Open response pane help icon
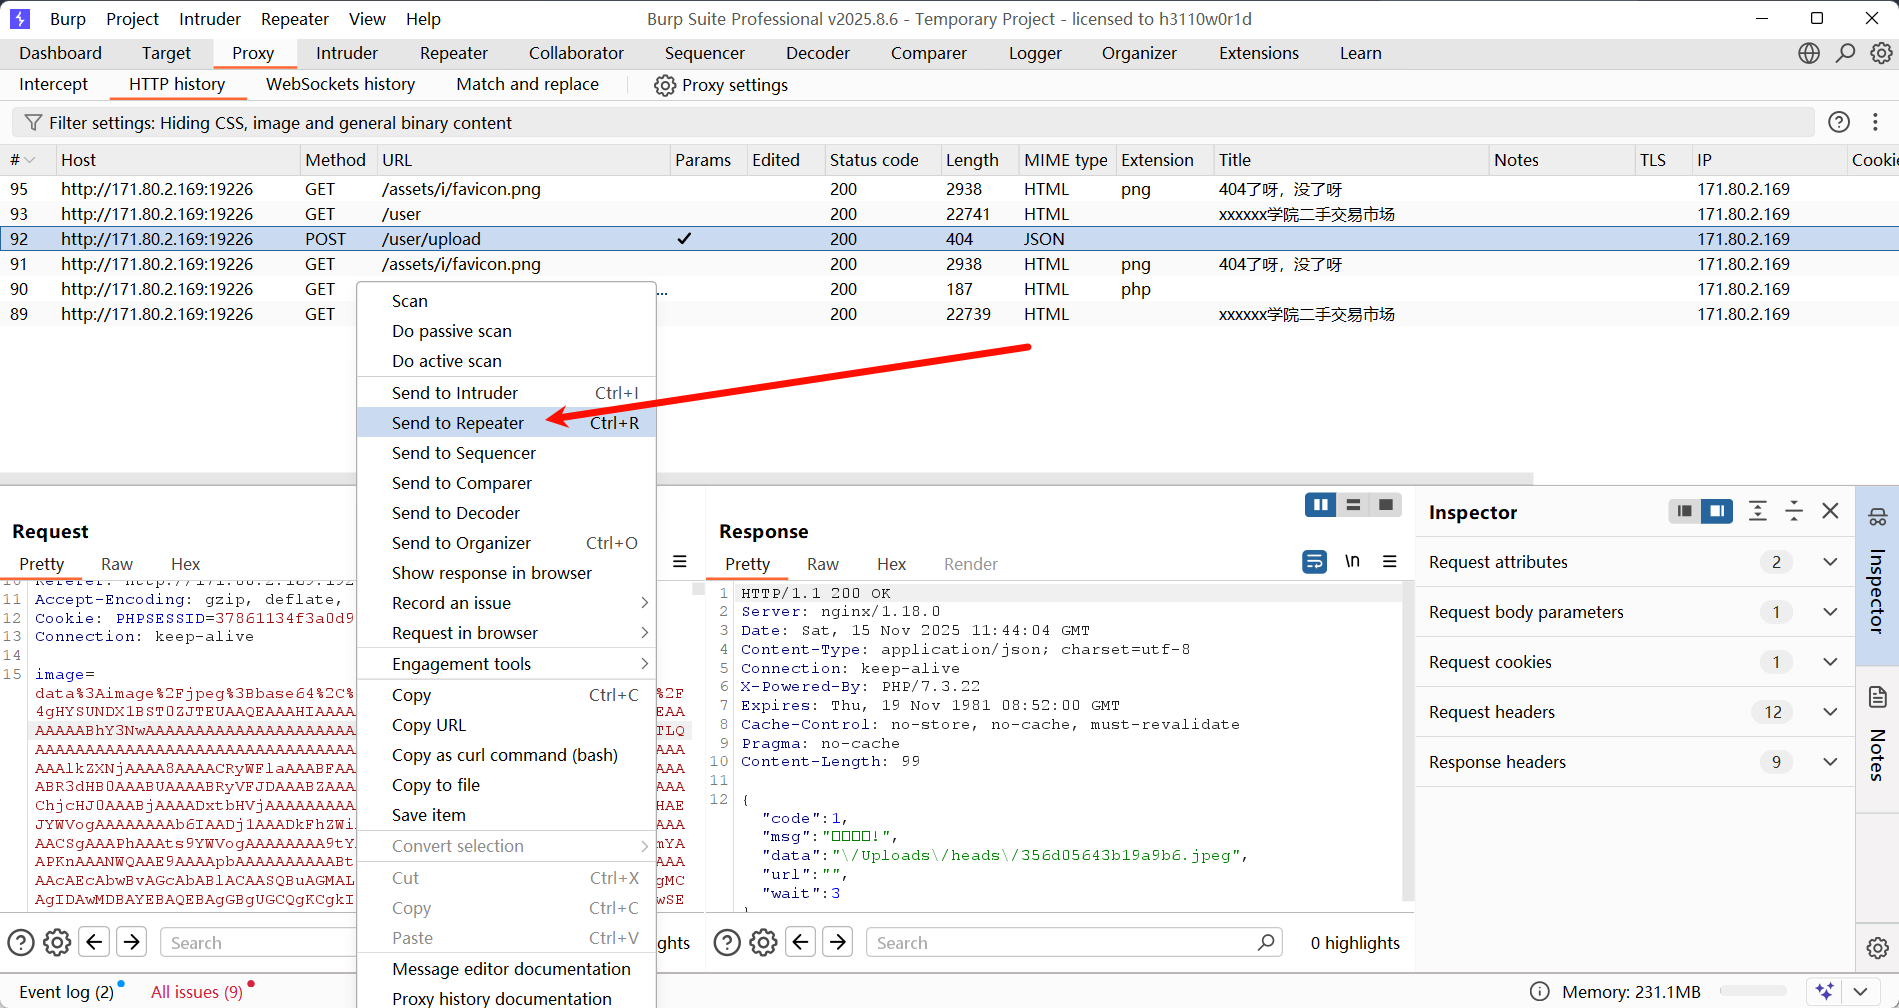 tap(727, 942)
